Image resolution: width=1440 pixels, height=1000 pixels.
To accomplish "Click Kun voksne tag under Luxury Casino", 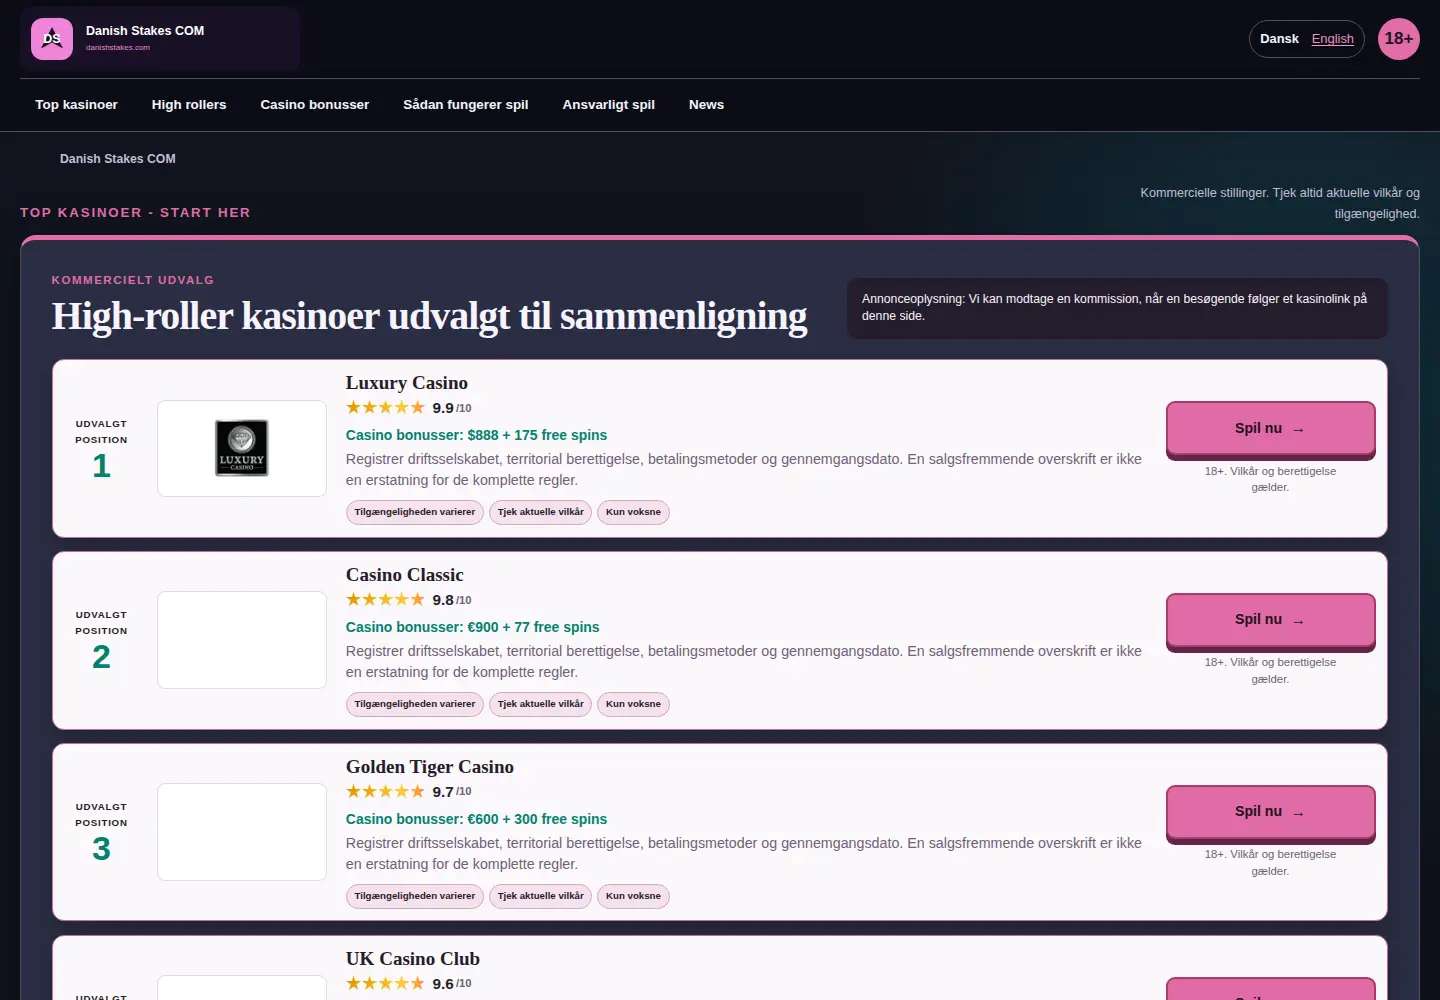I will click(633, 513).
